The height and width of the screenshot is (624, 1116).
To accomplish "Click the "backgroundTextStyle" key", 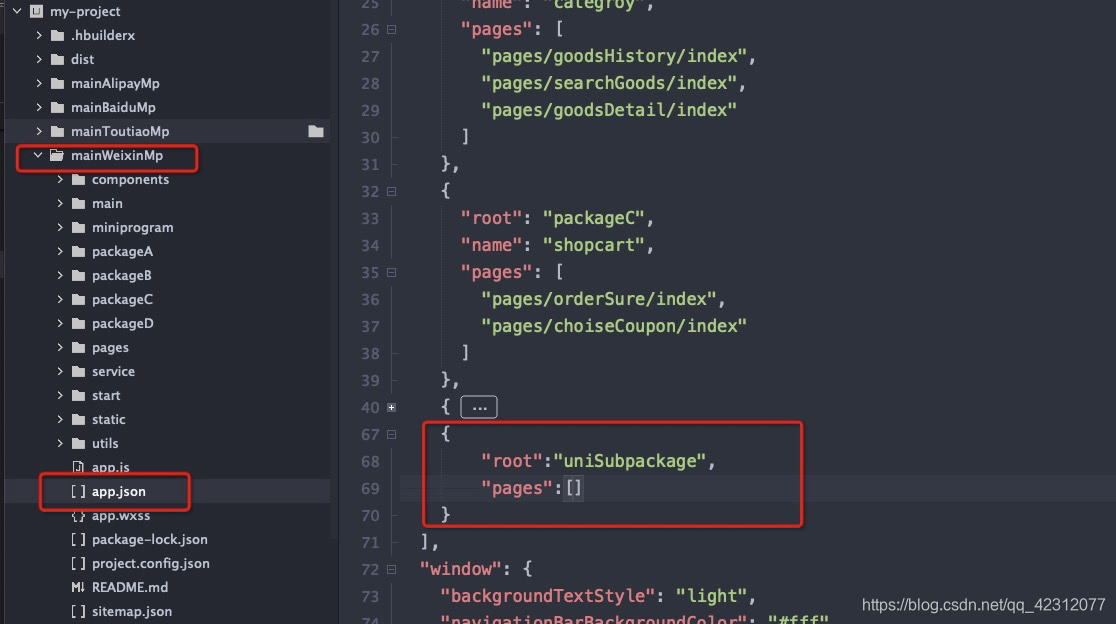I will point(547,596).
